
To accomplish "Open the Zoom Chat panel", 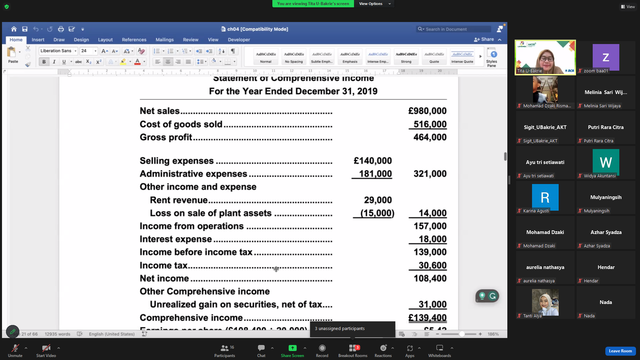I will [x=261, y=351].
